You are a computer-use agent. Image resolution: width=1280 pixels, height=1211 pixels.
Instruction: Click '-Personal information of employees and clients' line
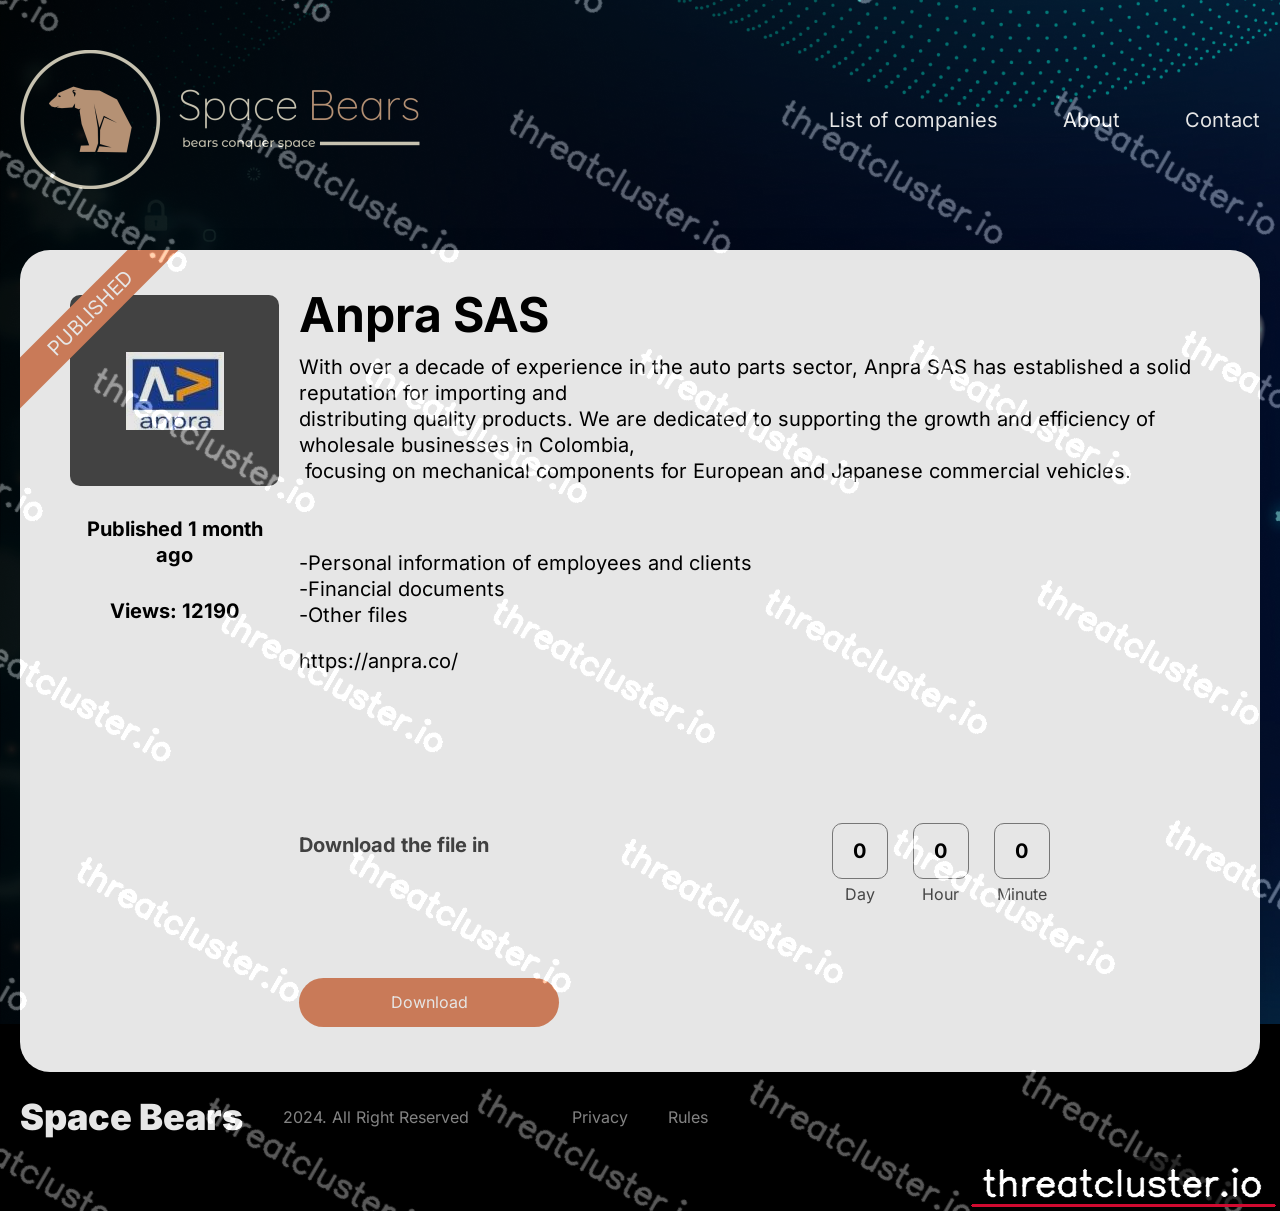pyautogui.click(x=525, y=563)
